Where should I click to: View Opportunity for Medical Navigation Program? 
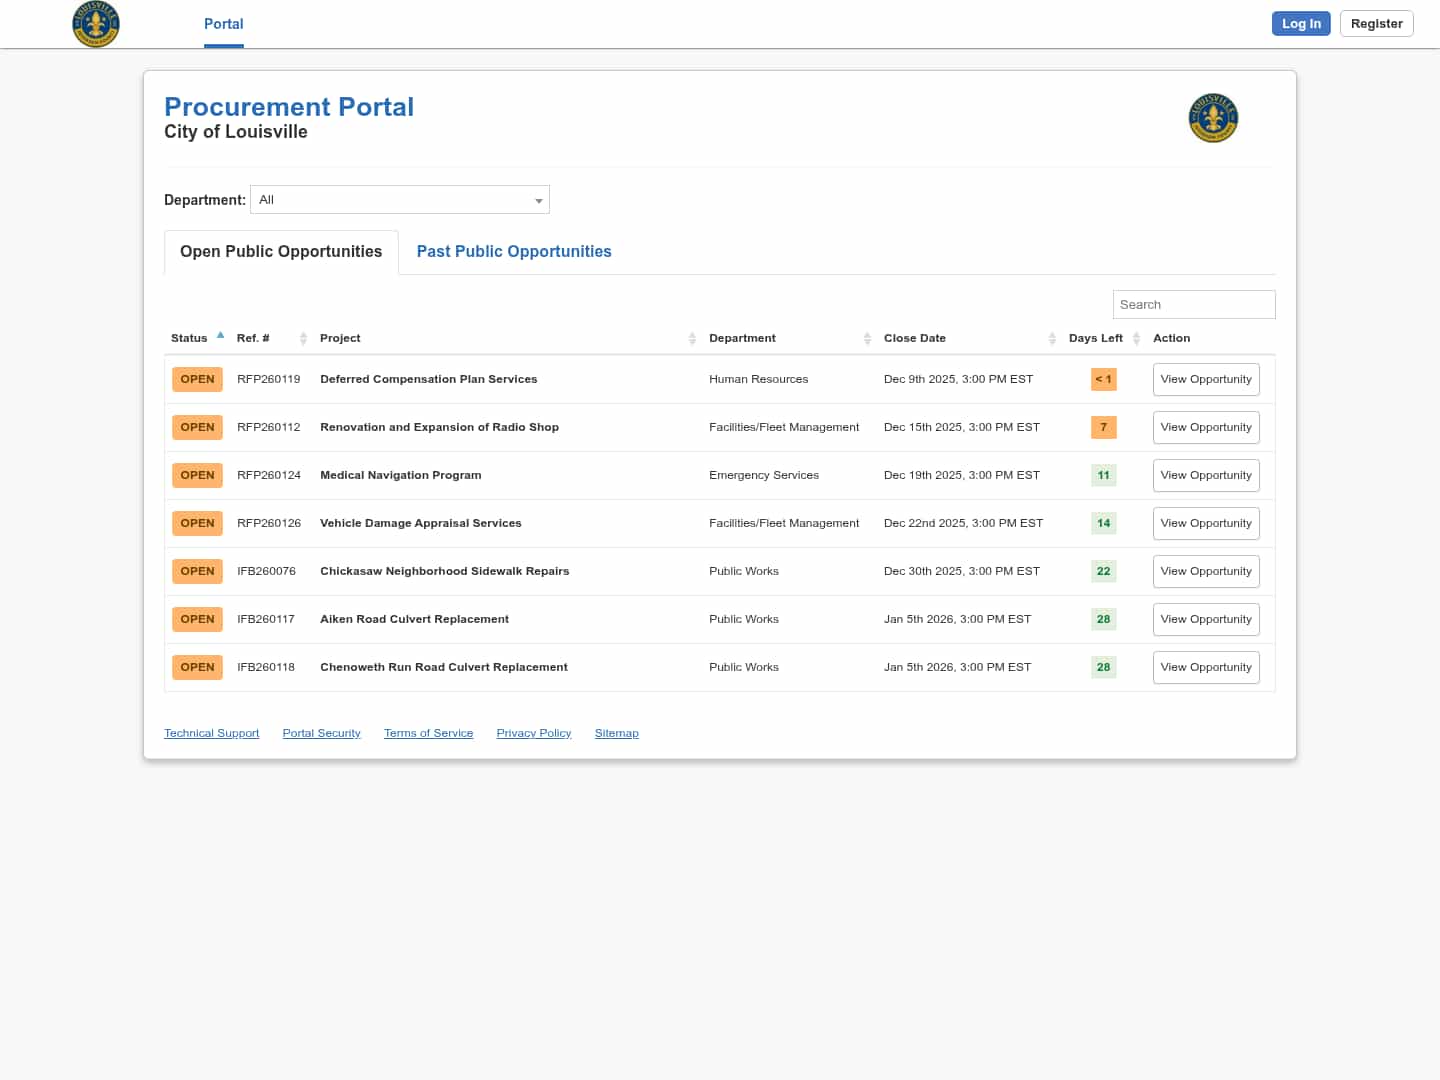[1205, 476]
